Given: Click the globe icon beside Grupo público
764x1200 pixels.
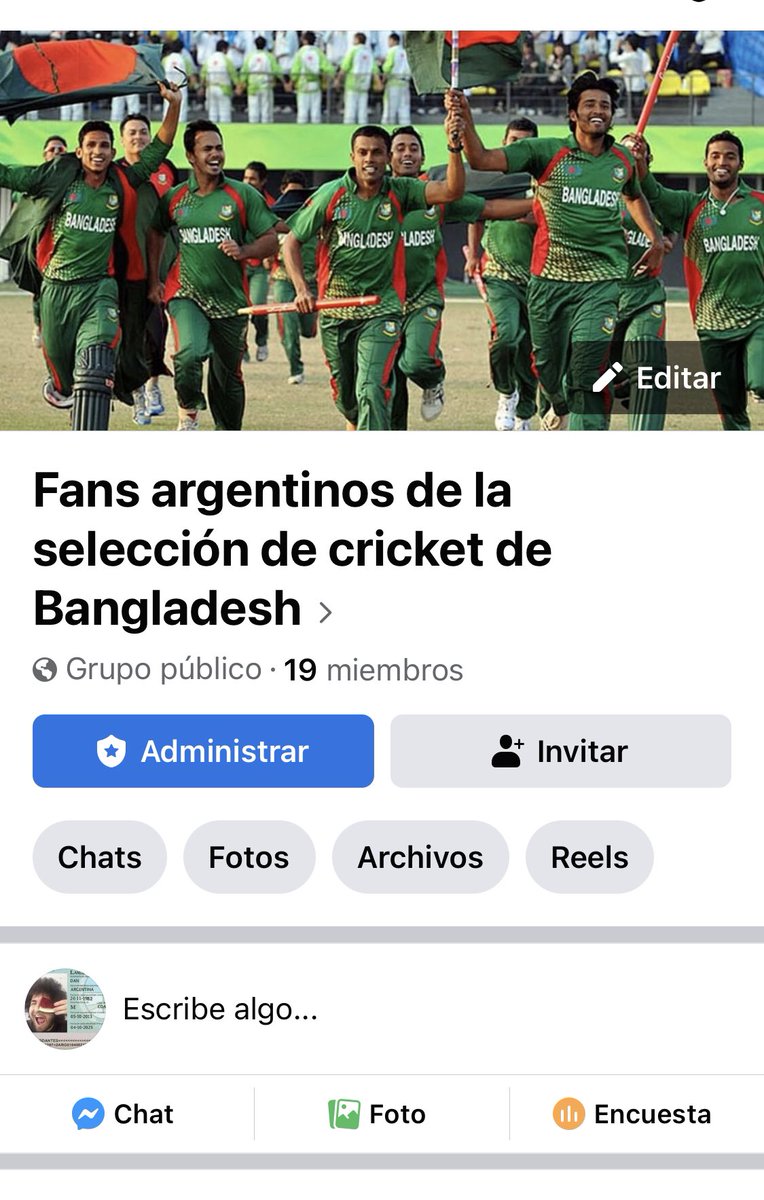Looking at the screenshot, I should [x=44, y=670].
